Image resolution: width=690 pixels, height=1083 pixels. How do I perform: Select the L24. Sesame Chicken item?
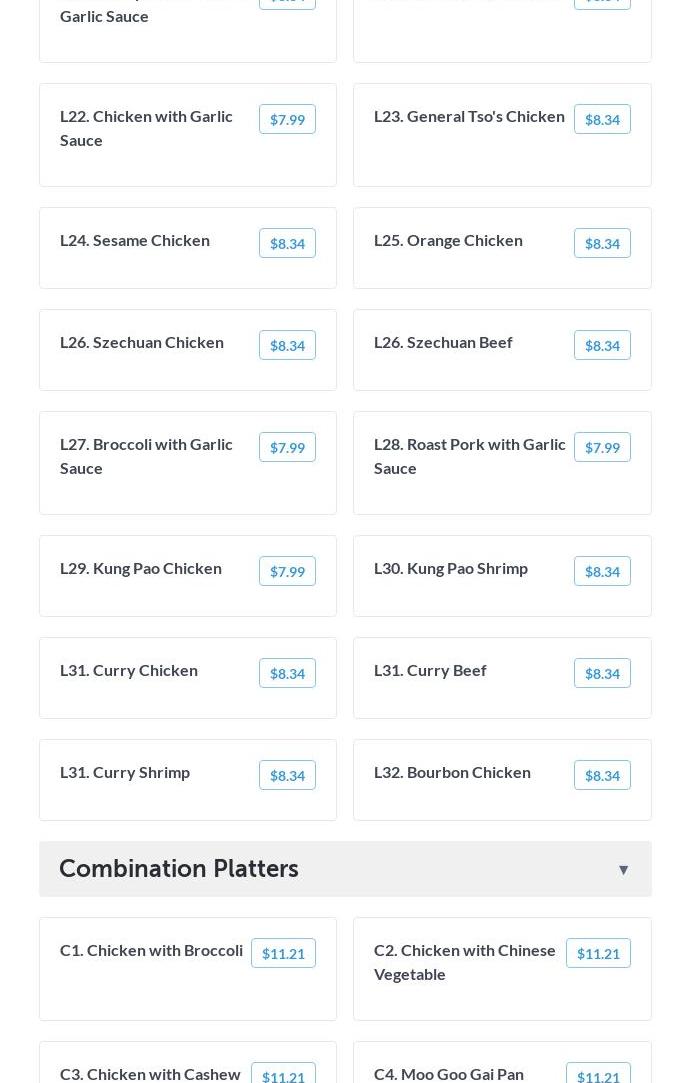135,240
